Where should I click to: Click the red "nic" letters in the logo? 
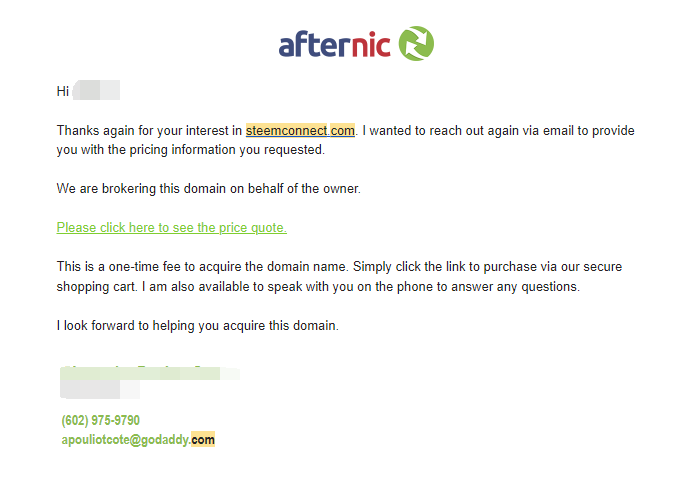(371, 44)
